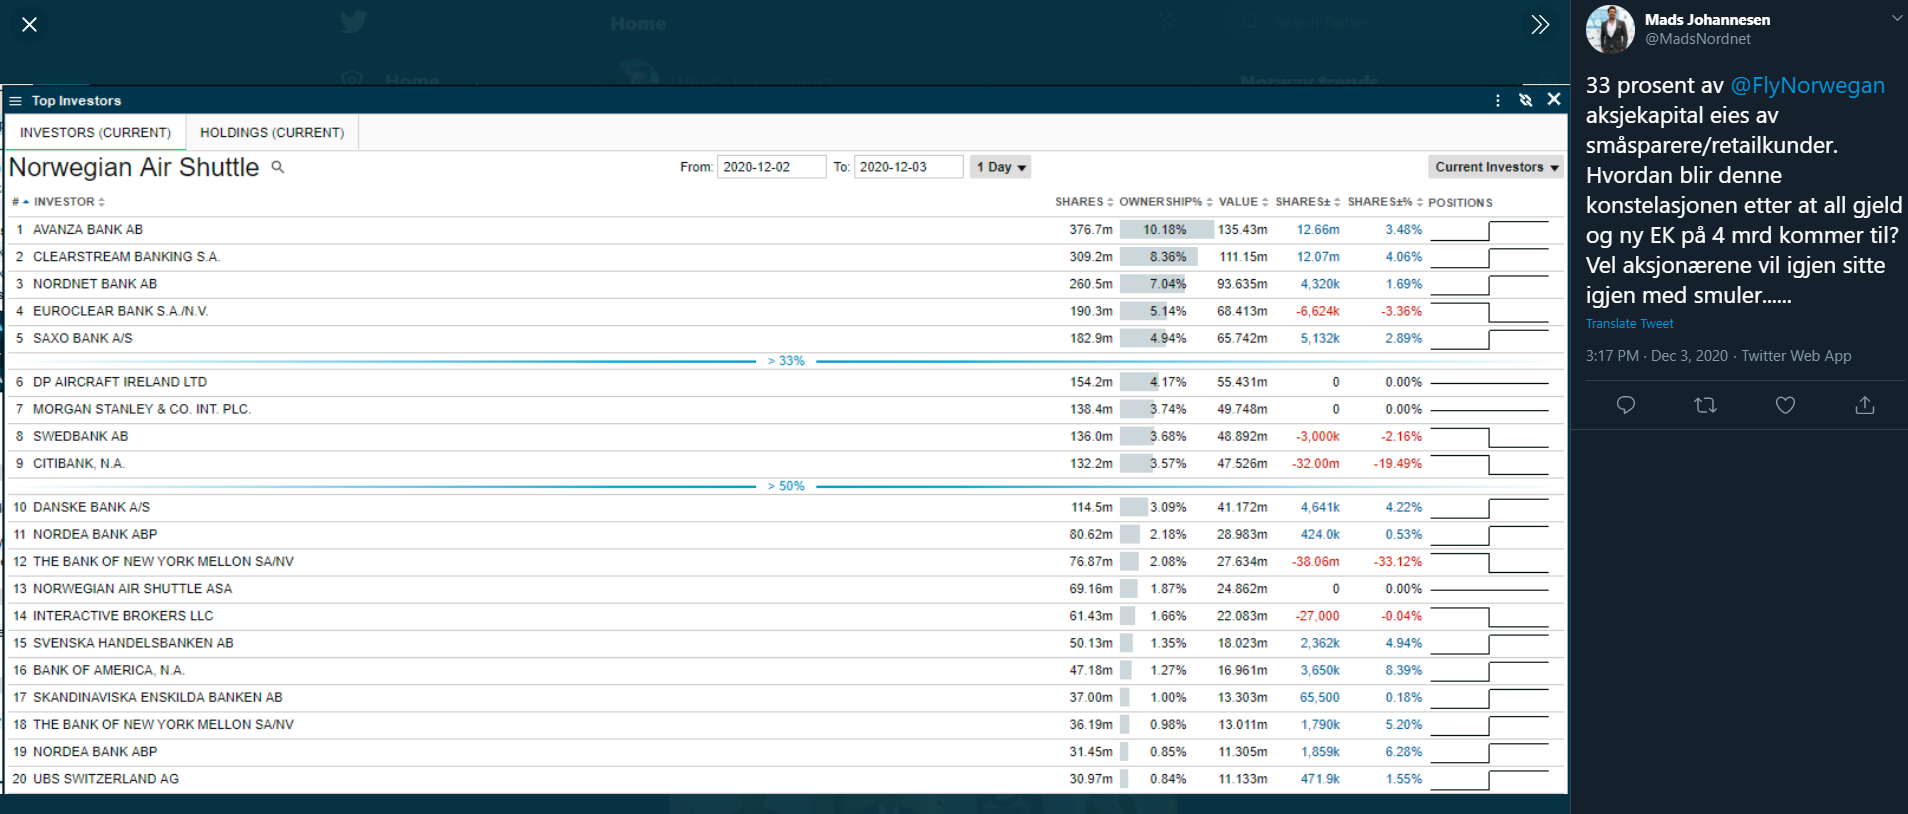Click the positions sparkline for Avanza Bank
The height and width of the screenshot is (814, 1908).
pyautogui.click(x=1489, y=230)
